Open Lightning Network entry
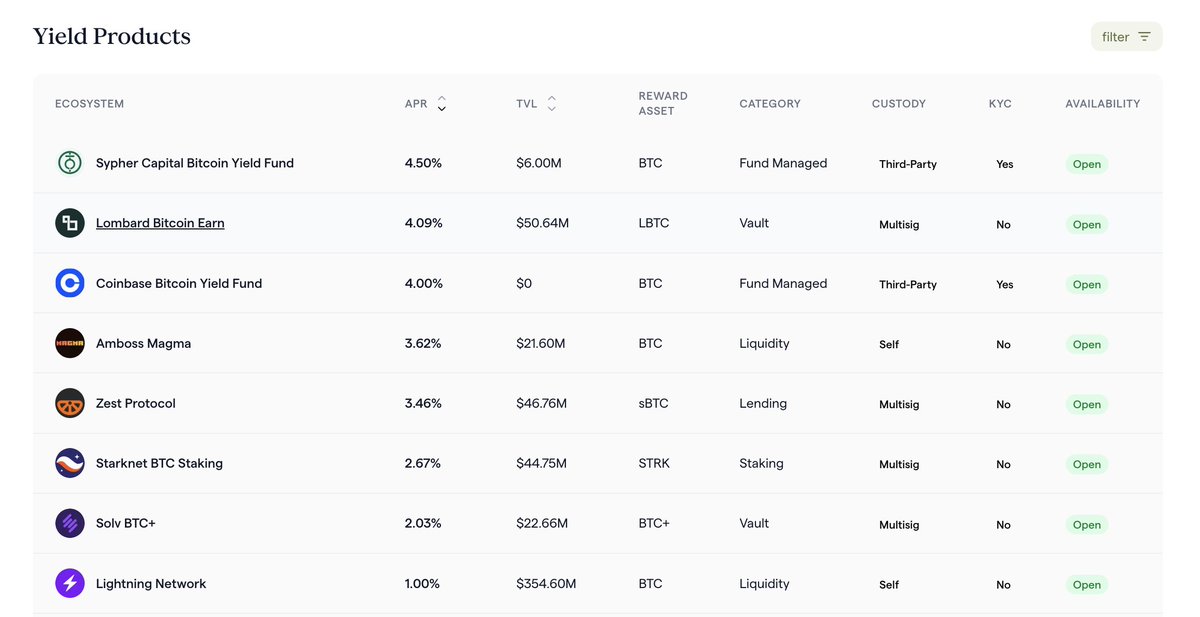 click(151, 583)
